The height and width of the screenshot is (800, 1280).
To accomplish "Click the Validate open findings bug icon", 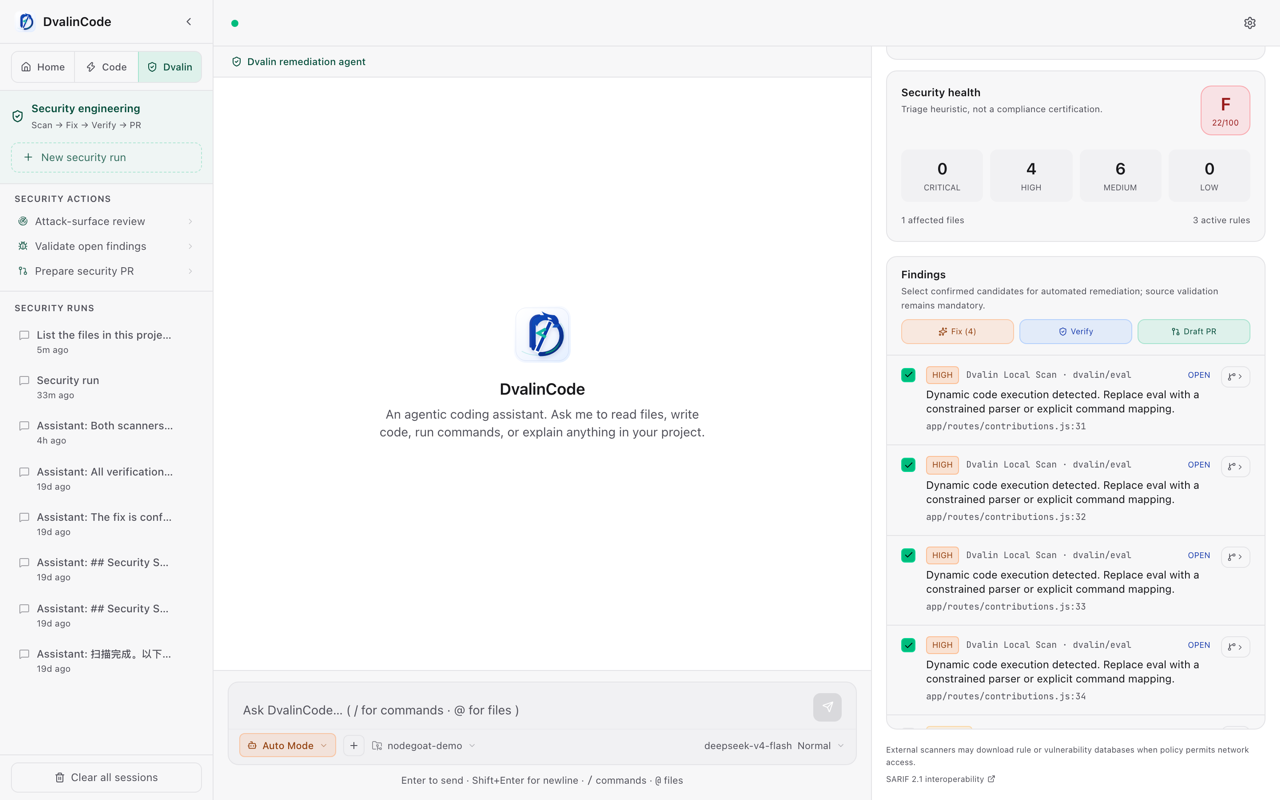I will coord(23,246).
